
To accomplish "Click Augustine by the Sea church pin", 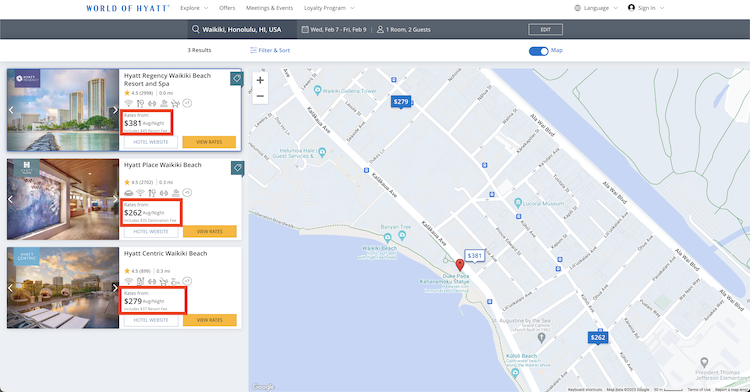I will click(x=541, y=338).
